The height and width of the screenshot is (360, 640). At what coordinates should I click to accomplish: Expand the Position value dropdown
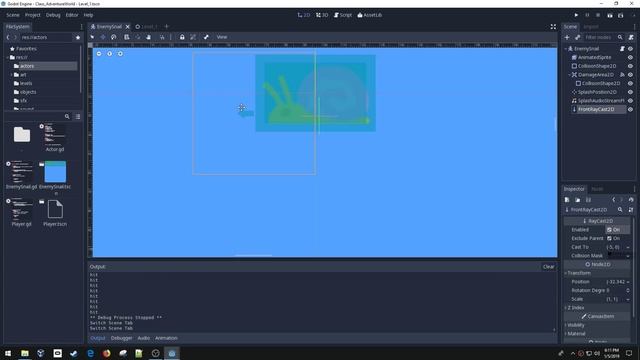[x=628, y=282]
